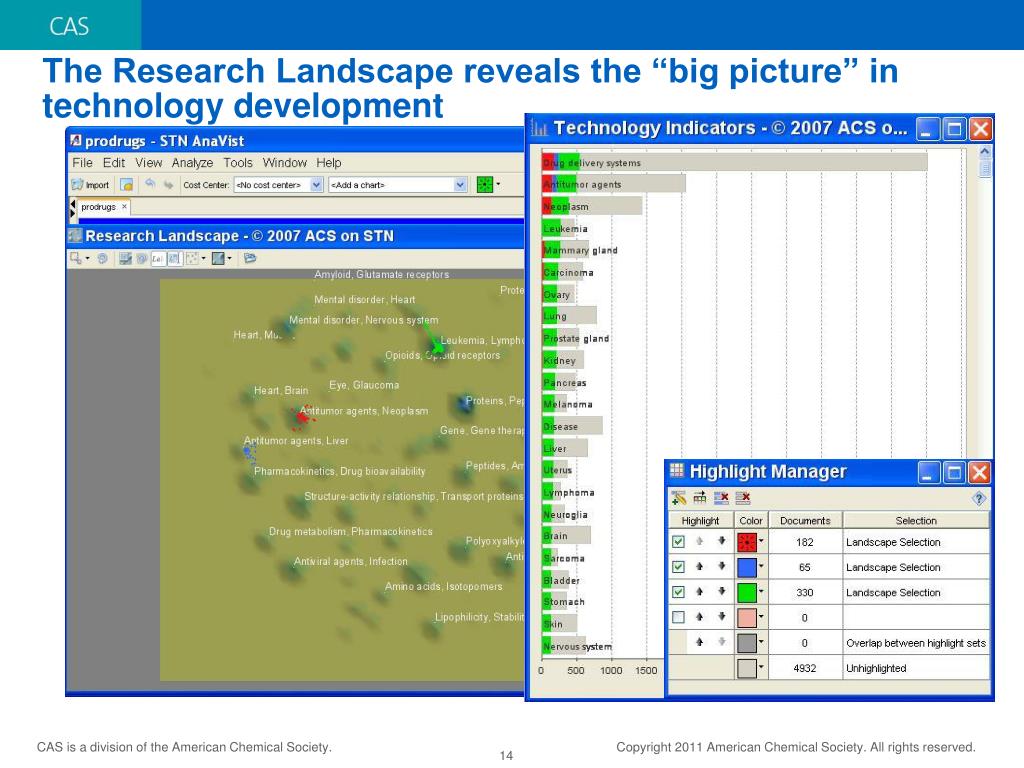Click the Selection column header
The image size is (1024, 768).
pyautogui.click(x=916, y=520)
